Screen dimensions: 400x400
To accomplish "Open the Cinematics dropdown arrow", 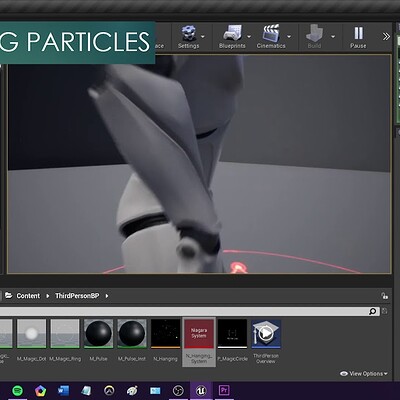I will coord(289,36).
